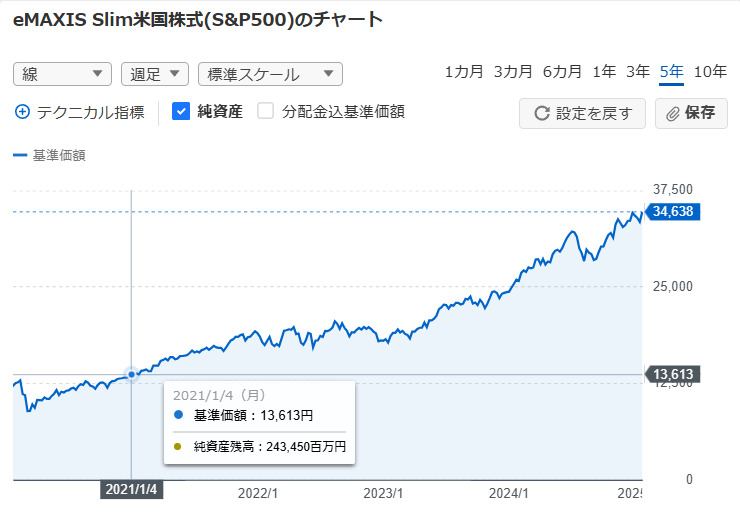
Task: Click the 25,000 y-axis label
Action: click(x=673, y=286)
